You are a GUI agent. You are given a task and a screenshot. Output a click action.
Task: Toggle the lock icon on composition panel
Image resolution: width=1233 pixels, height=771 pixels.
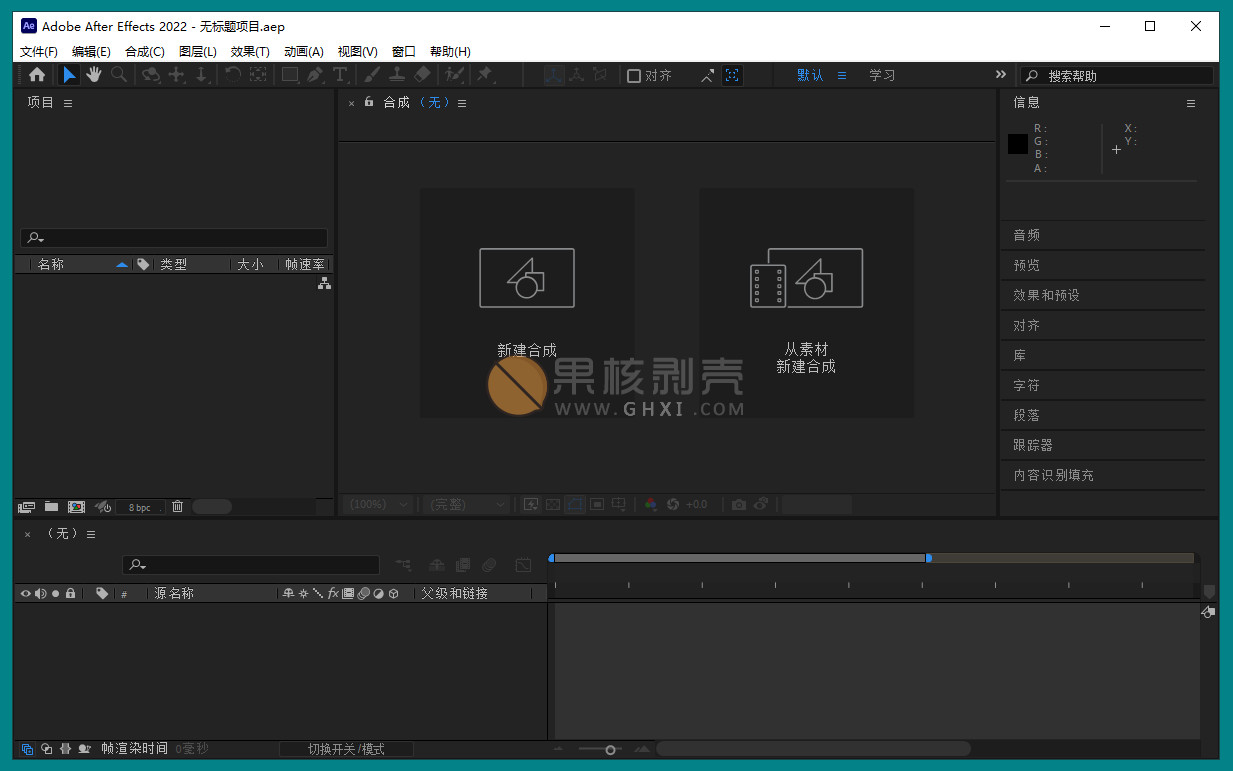pos(369,102)
